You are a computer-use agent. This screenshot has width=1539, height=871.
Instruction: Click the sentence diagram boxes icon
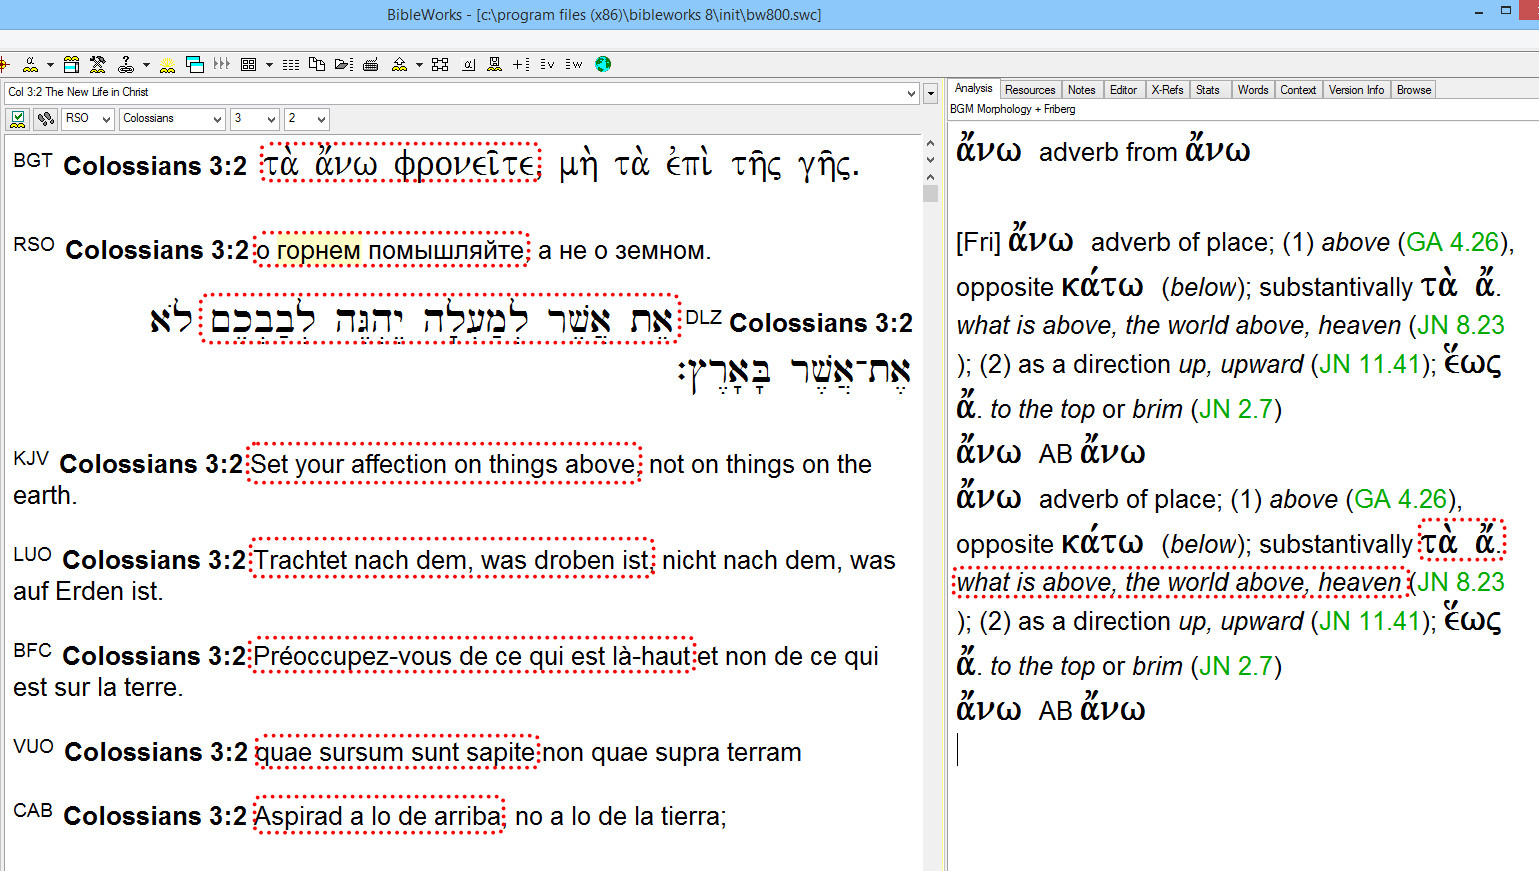(x=440, y=64)
